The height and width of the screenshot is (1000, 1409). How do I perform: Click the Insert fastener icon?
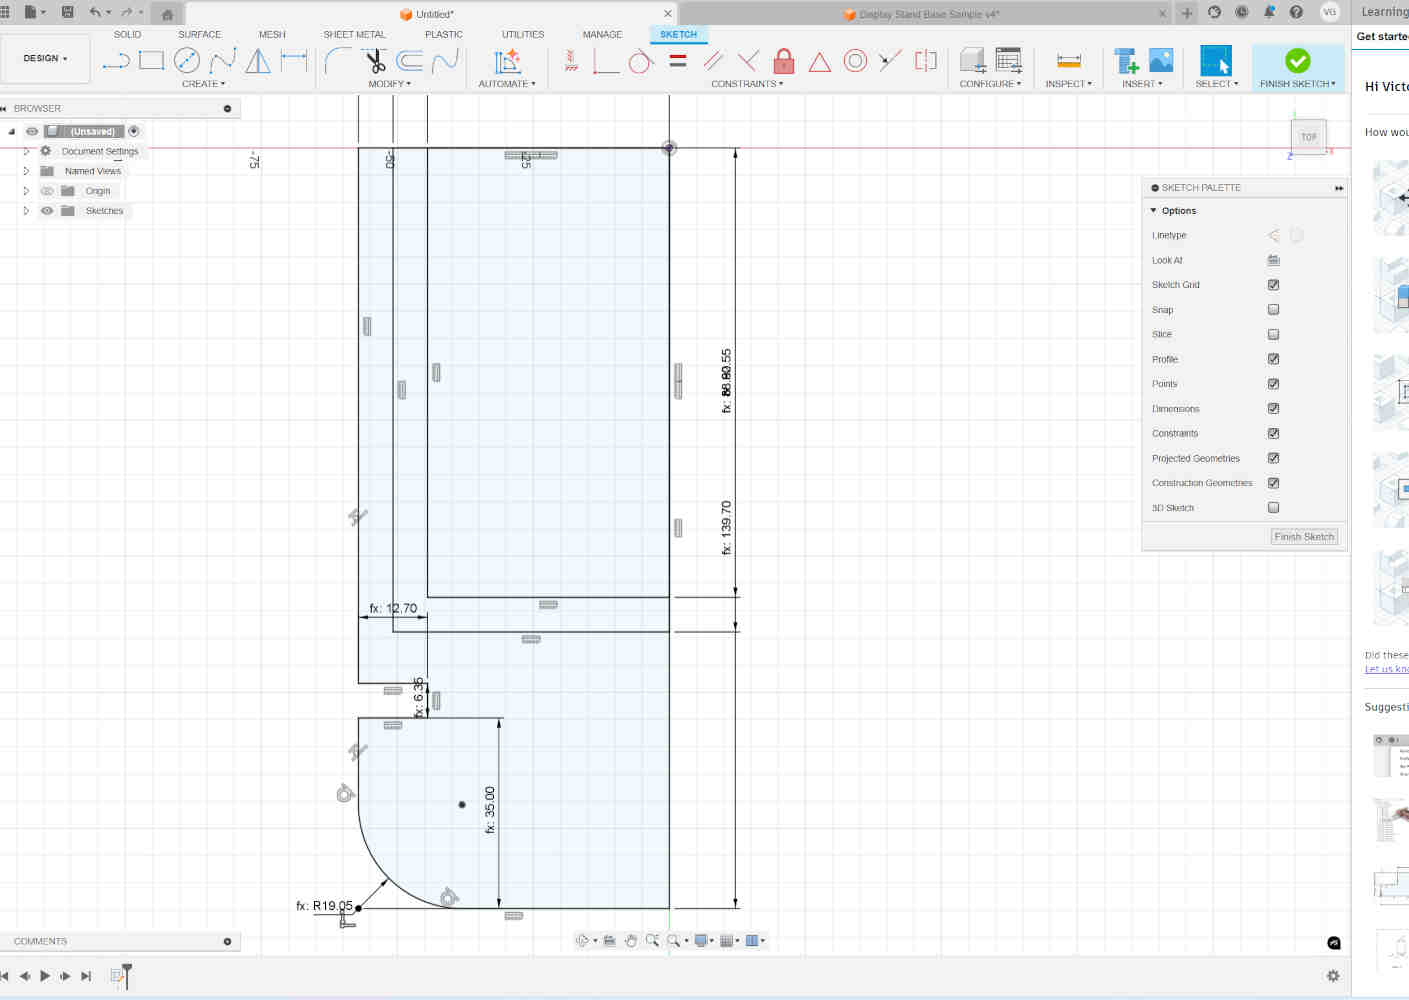click(1127, 61)
